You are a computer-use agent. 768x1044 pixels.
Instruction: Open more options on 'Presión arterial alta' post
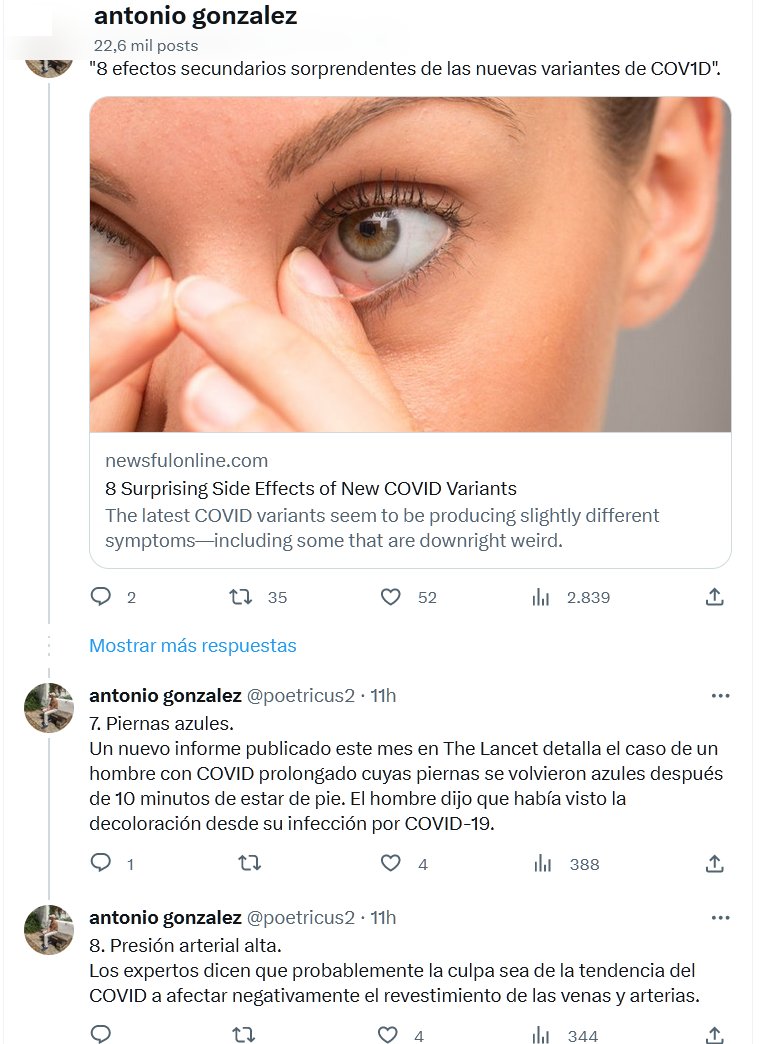click(x=720, y=917)
